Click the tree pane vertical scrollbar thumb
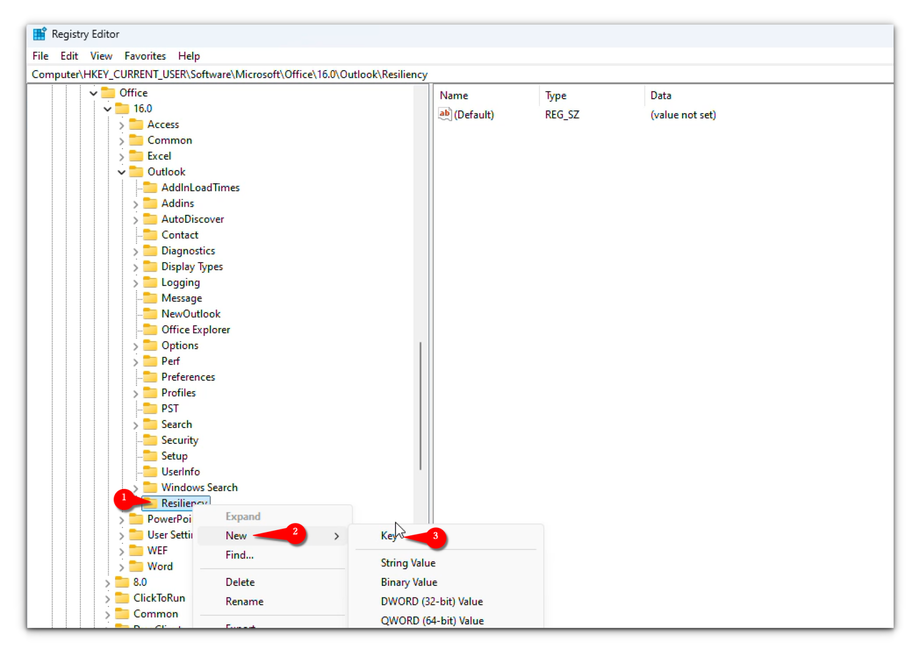 [421, 406]
